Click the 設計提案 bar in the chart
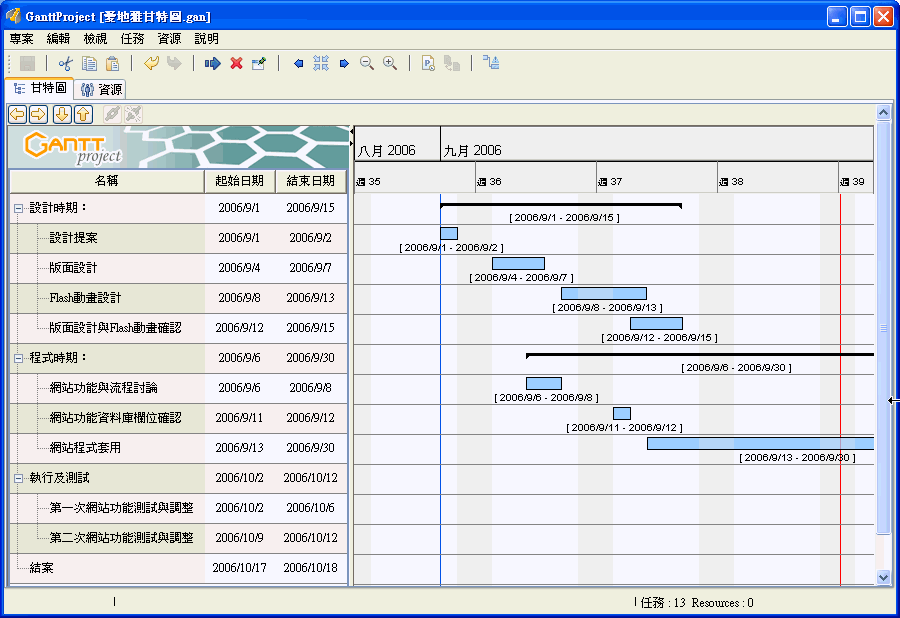 (449, 234)
